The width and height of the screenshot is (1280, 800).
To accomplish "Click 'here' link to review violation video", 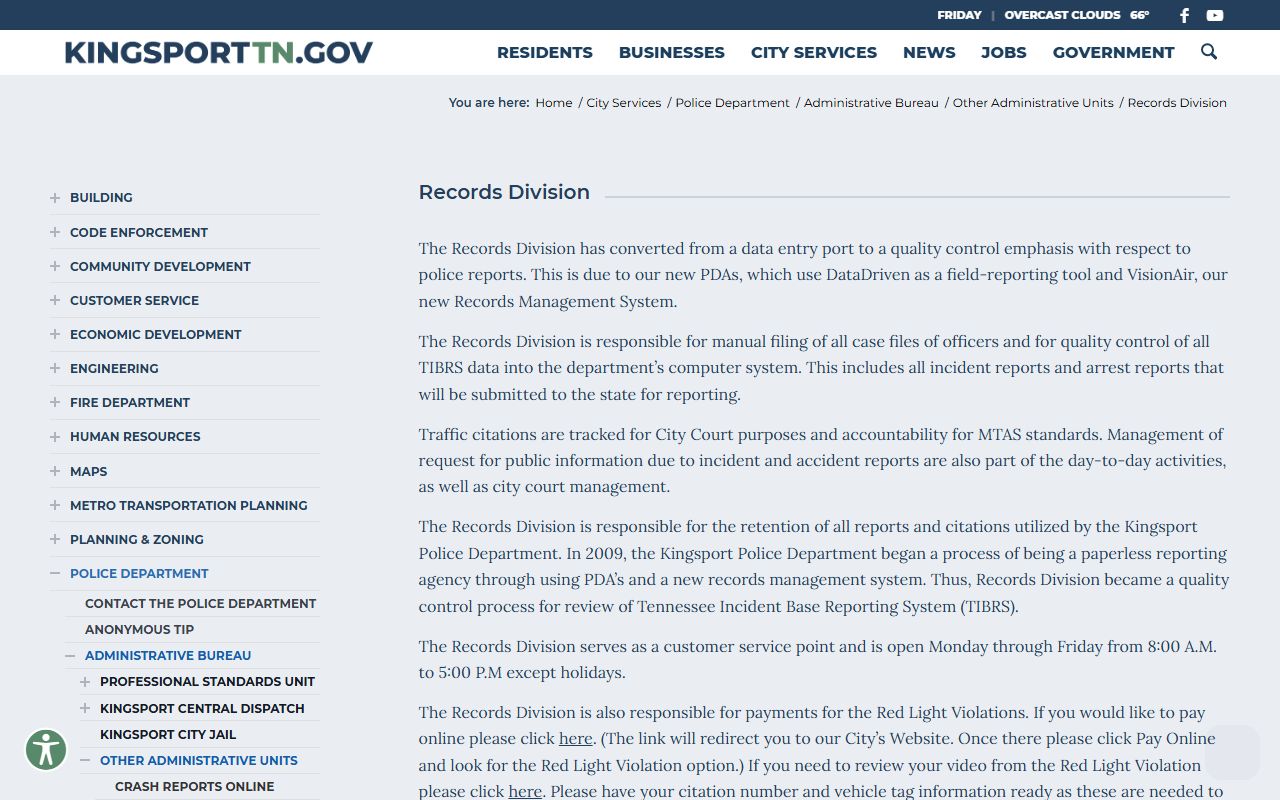I will click(x=525, y=791).
